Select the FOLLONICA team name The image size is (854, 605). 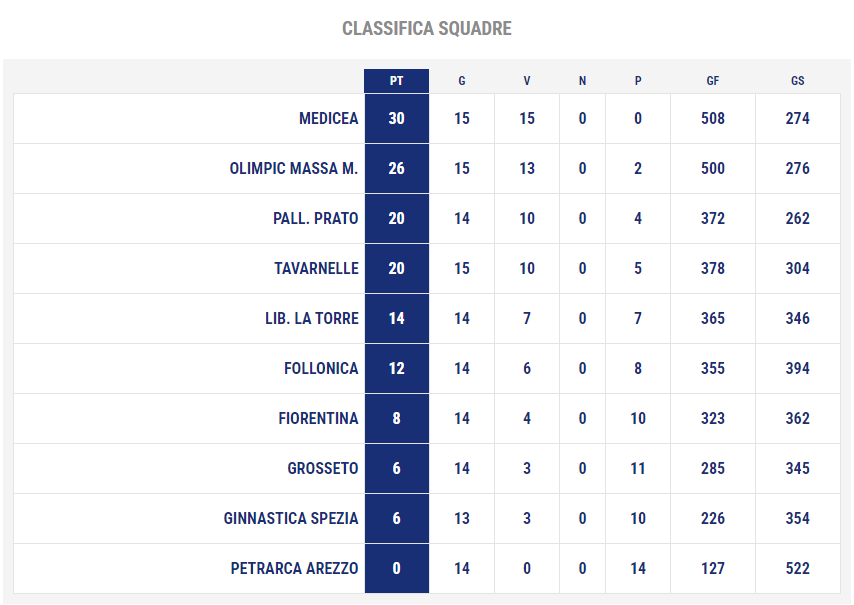click(321, 369)
